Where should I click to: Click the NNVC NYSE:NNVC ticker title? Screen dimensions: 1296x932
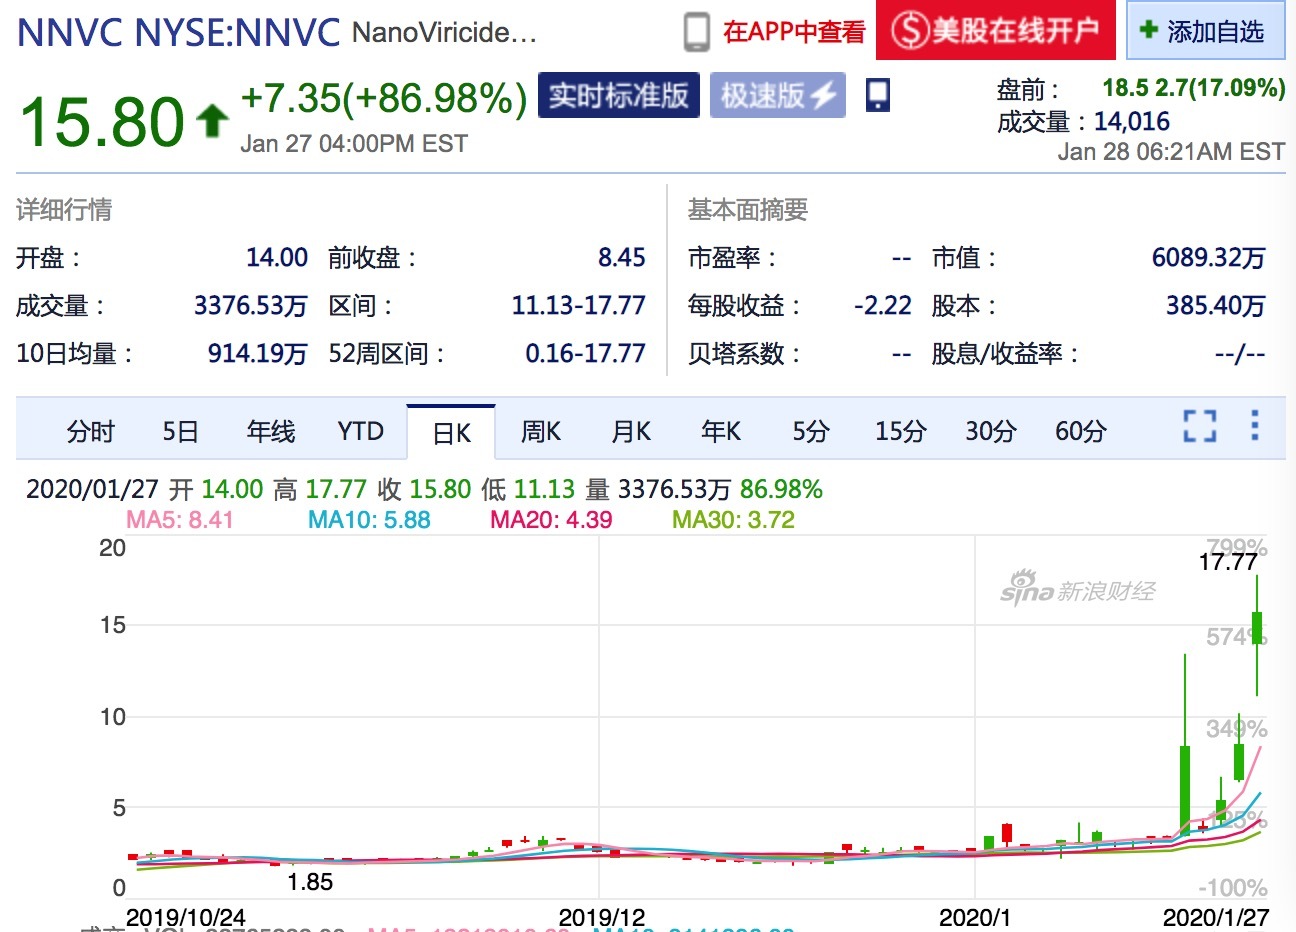pos(179,33)
